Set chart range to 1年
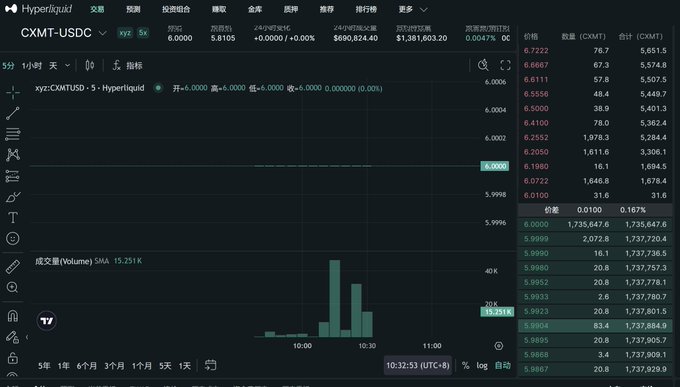This screenshot has height=387, width=680. pyautogui.click(x=63, y=366)
